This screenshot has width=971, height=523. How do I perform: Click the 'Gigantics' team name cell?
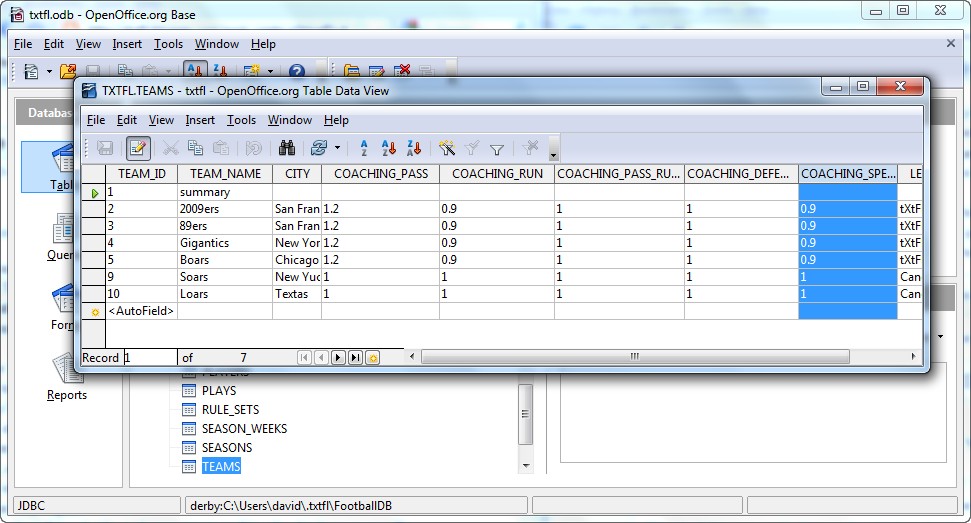pyautogui.click(x=225, y=243)
